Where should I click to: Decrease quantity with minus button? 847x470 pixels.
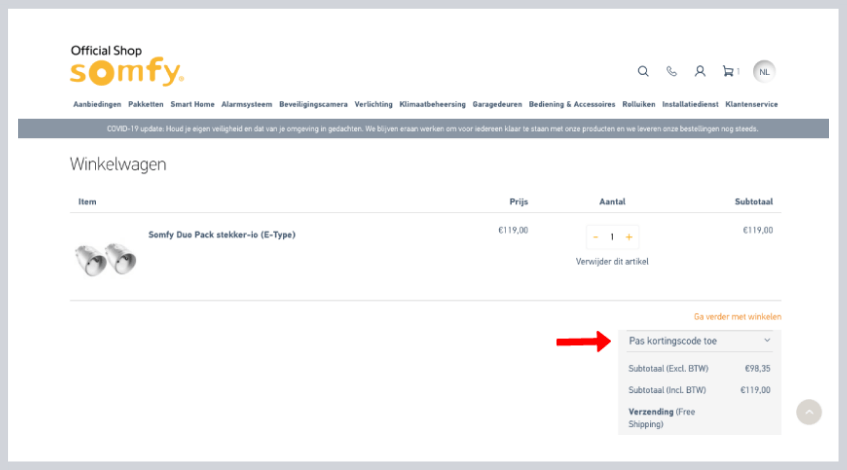595,237
